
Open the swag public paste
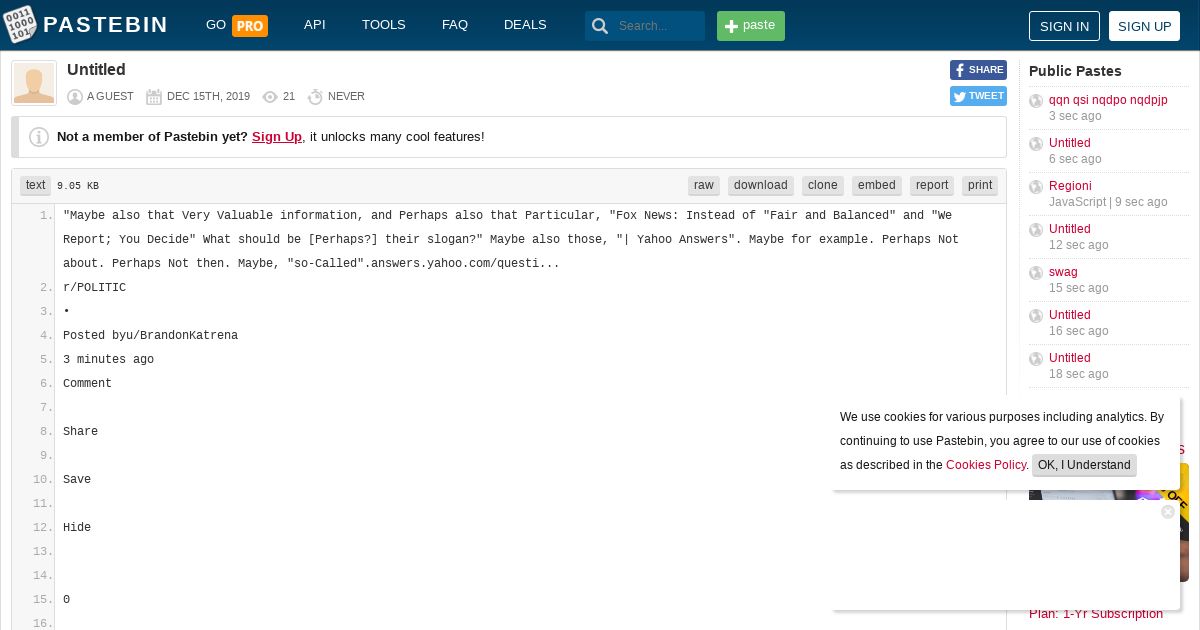coord(1063,272)
